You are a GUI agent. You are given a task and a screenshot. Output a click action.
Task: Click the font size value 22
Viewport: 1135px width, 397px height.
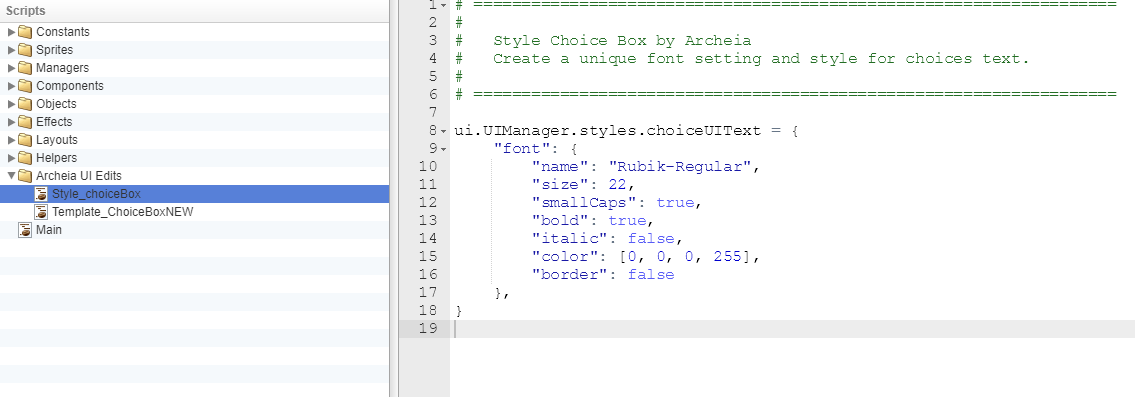click(617, 185)
